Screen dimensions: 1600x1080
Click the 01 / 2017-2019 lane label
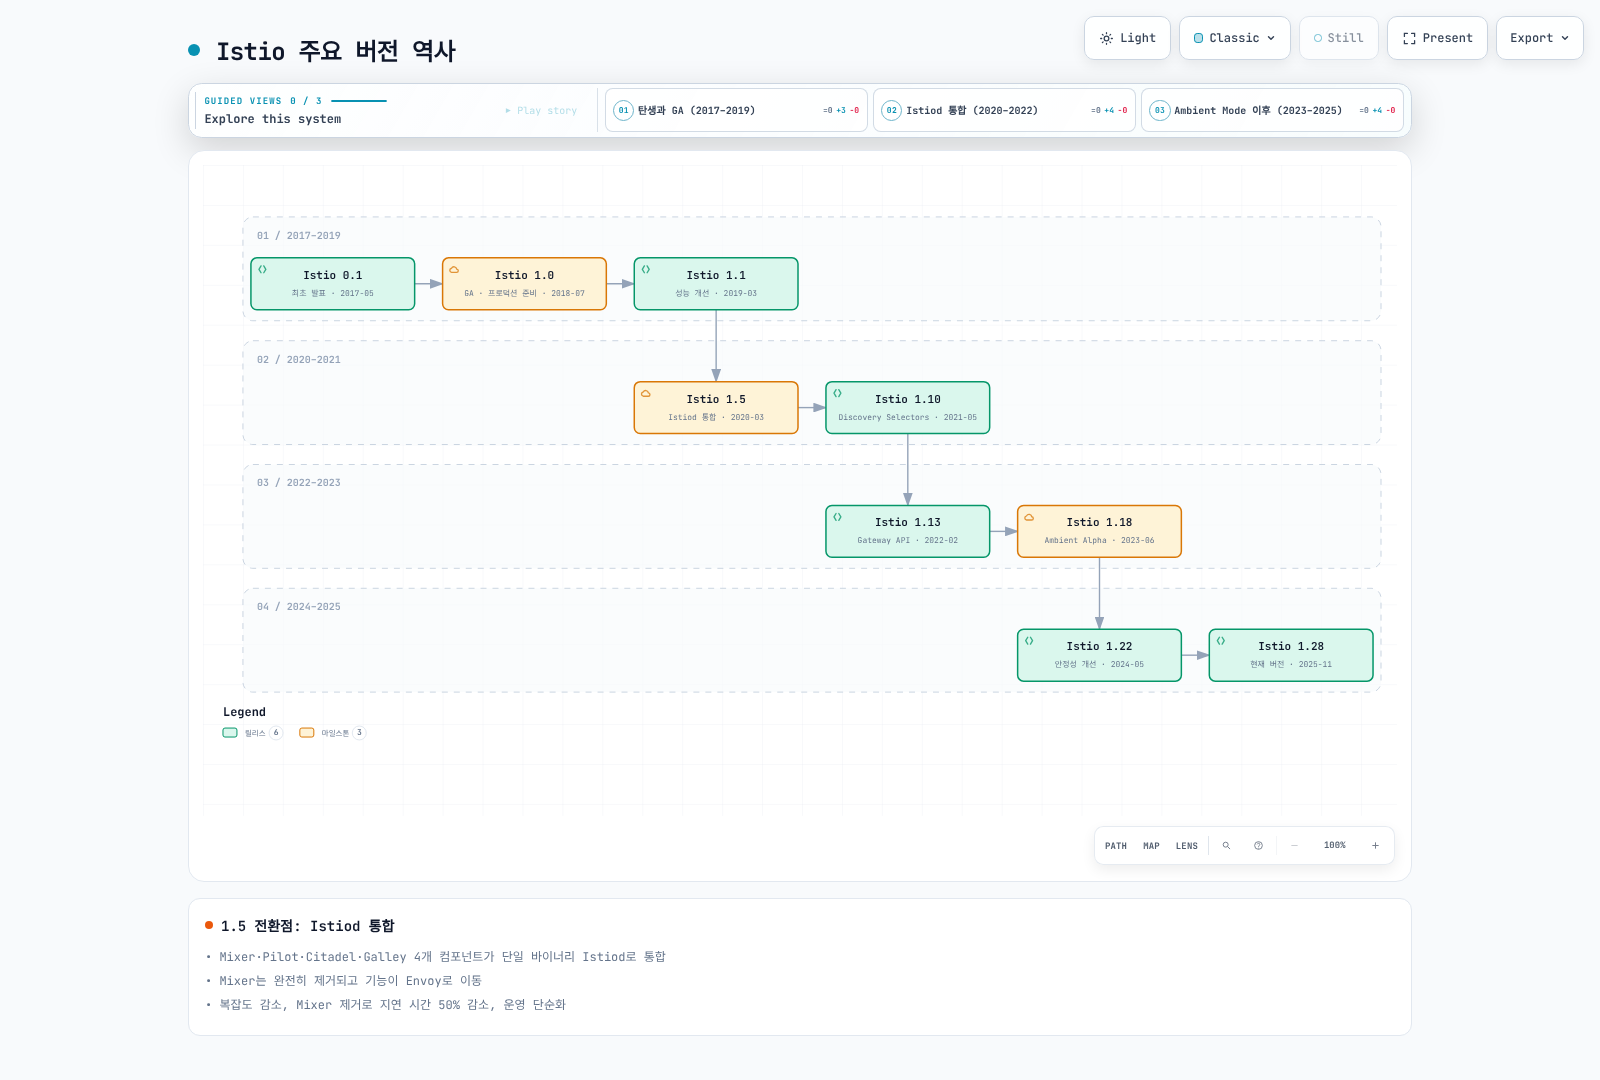[x=299, y=236]
